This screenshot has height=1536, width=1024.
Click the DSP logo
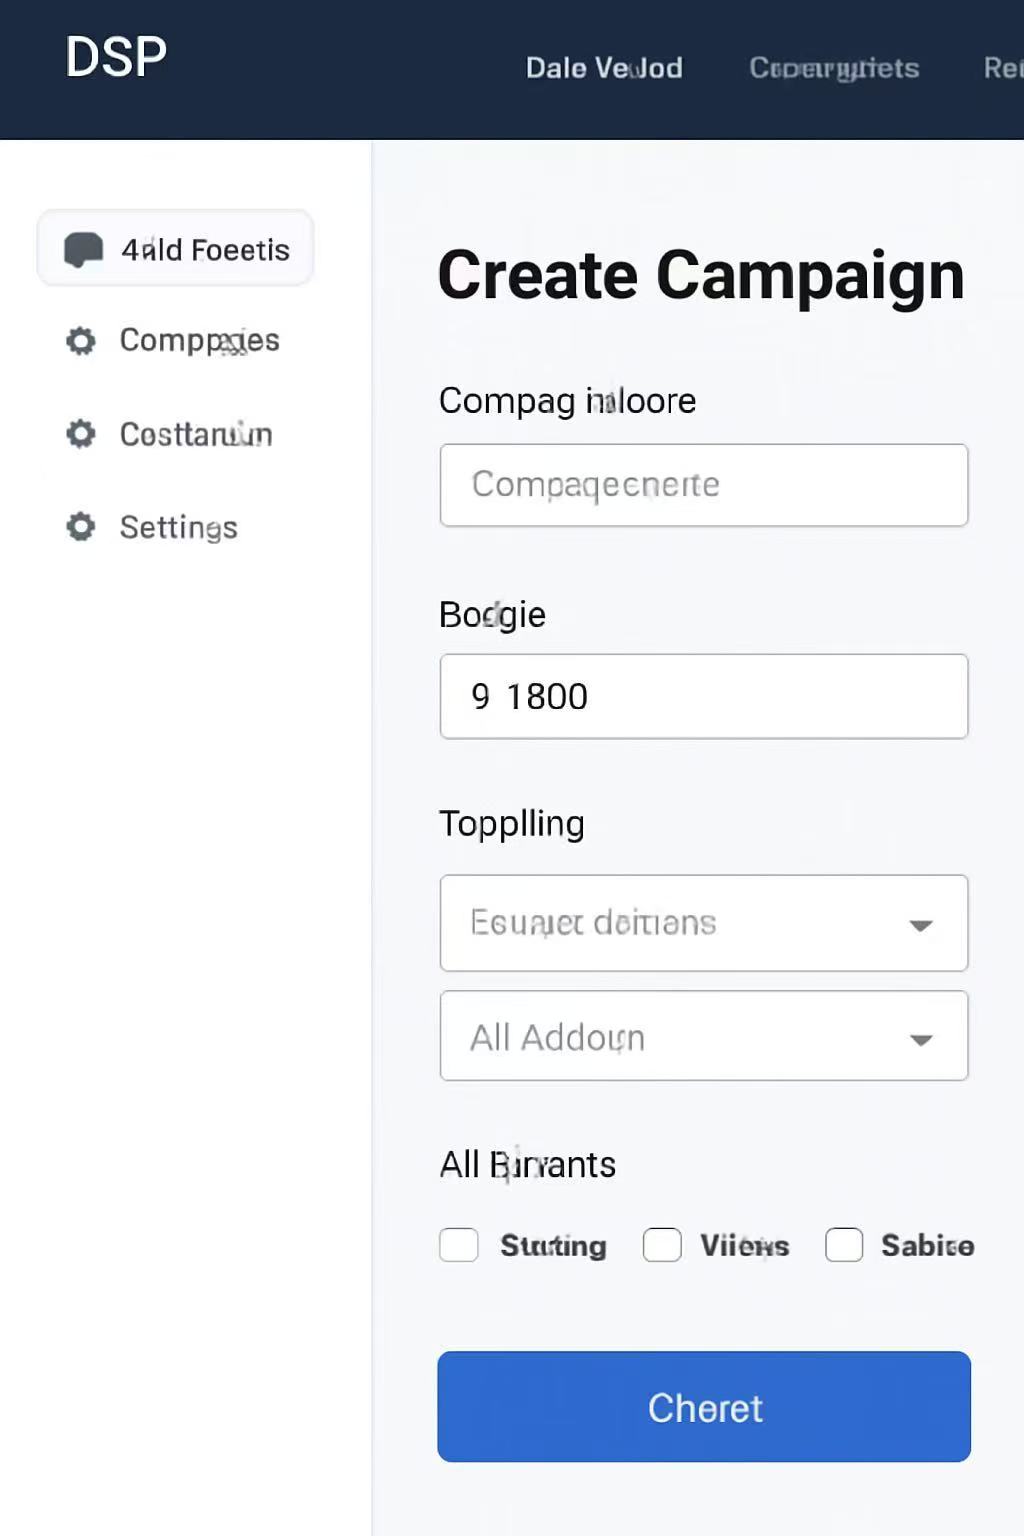(116, 57)
